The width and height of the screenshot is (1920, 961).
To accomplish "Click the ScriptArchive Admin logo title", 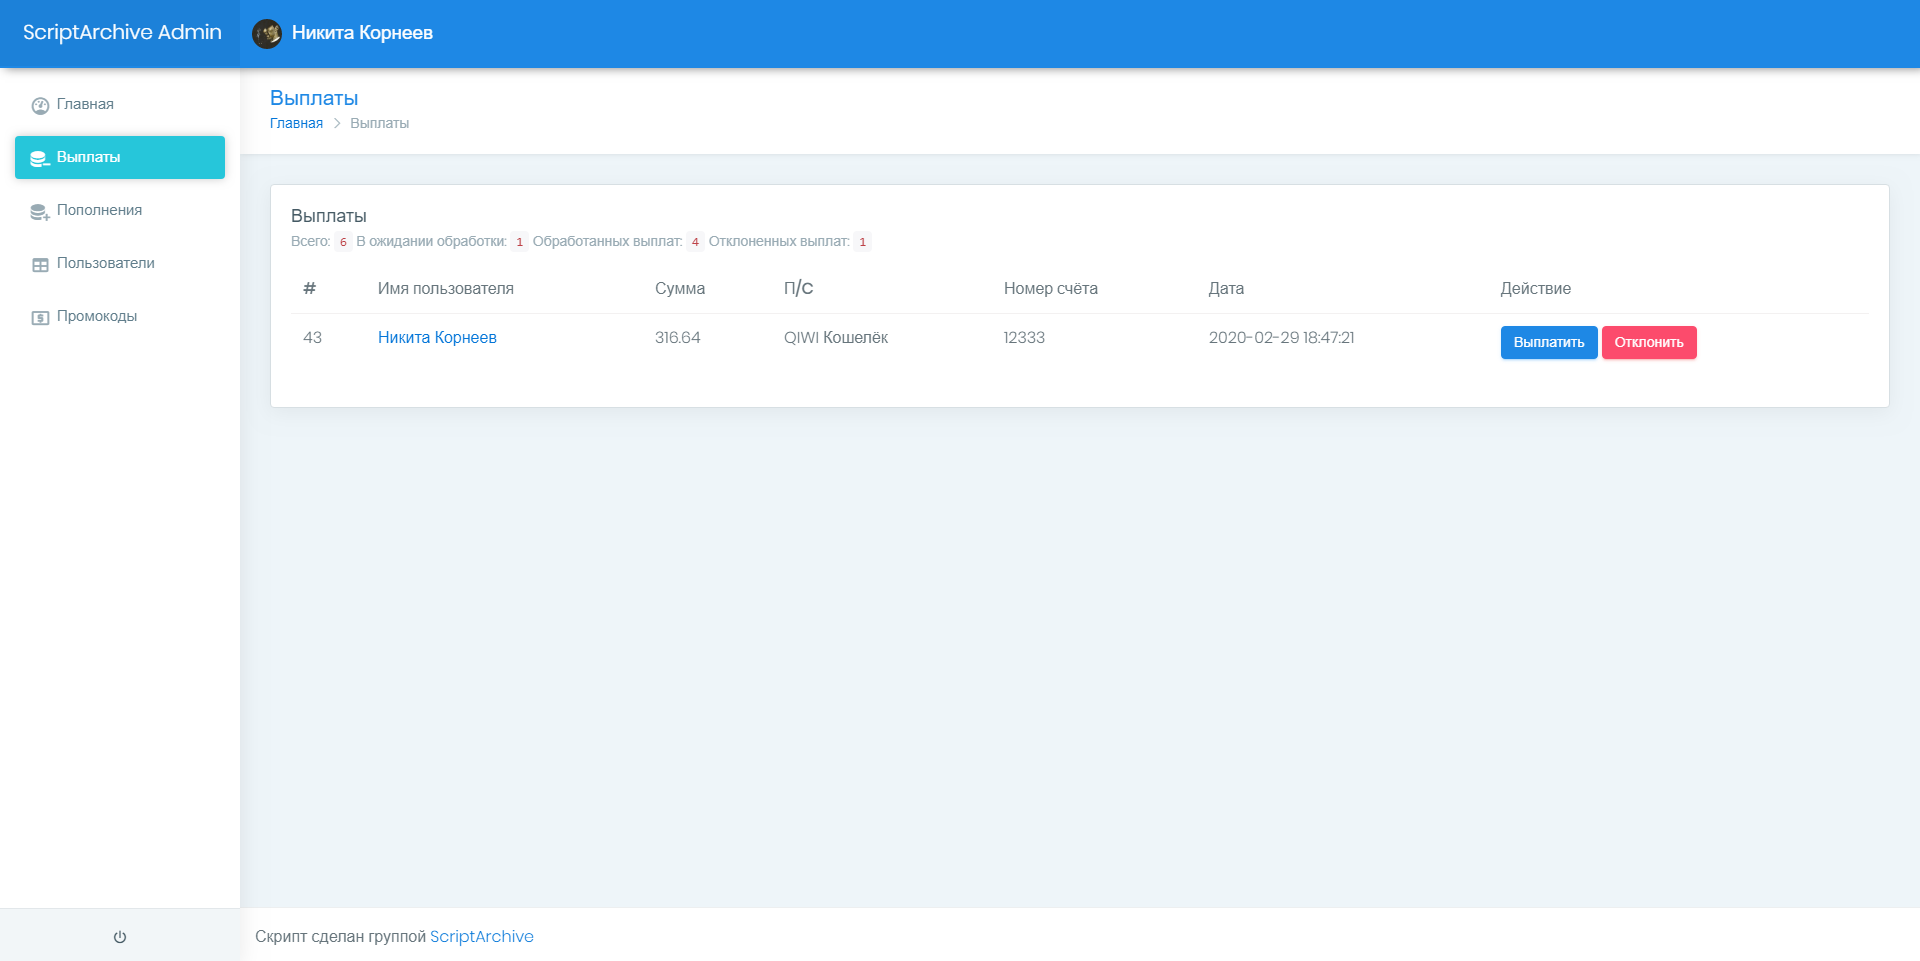I will (x=122, y=32).
